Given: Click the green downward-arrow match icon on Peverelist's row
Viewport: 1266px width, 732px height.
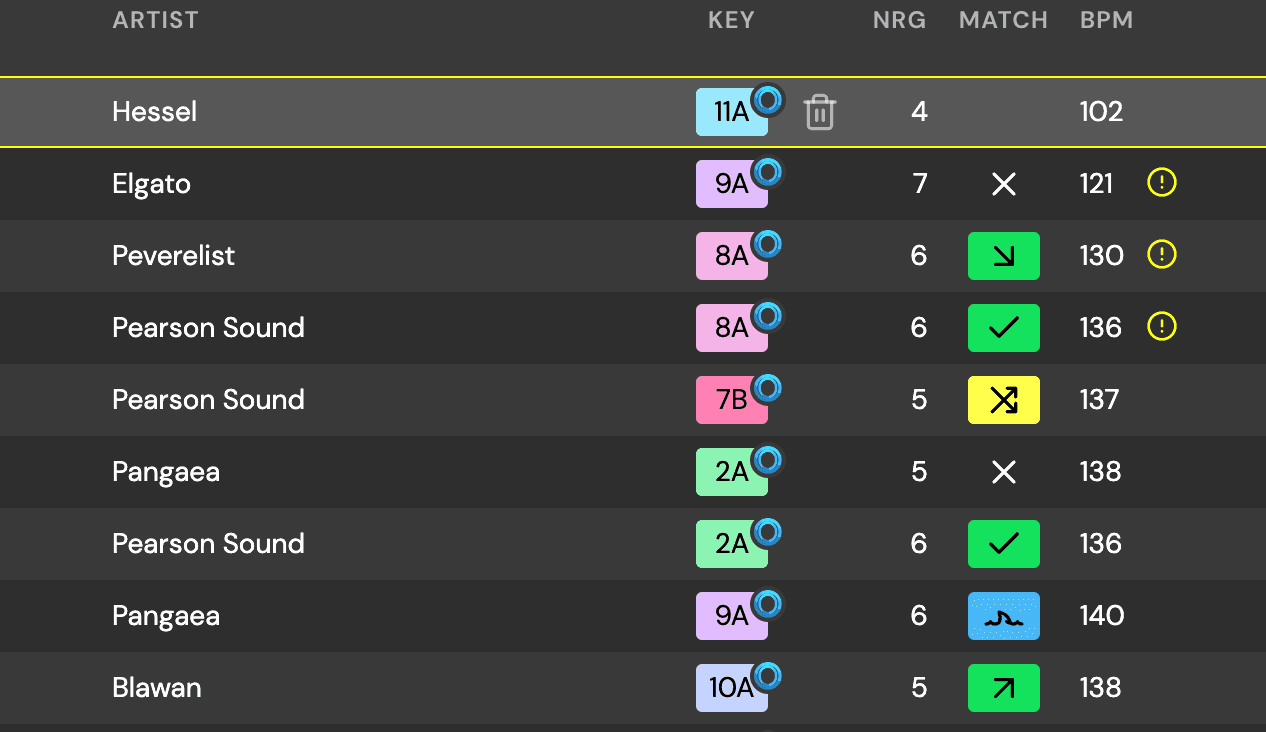Looking at the screenshot, I should click(x=1003, y=255).
